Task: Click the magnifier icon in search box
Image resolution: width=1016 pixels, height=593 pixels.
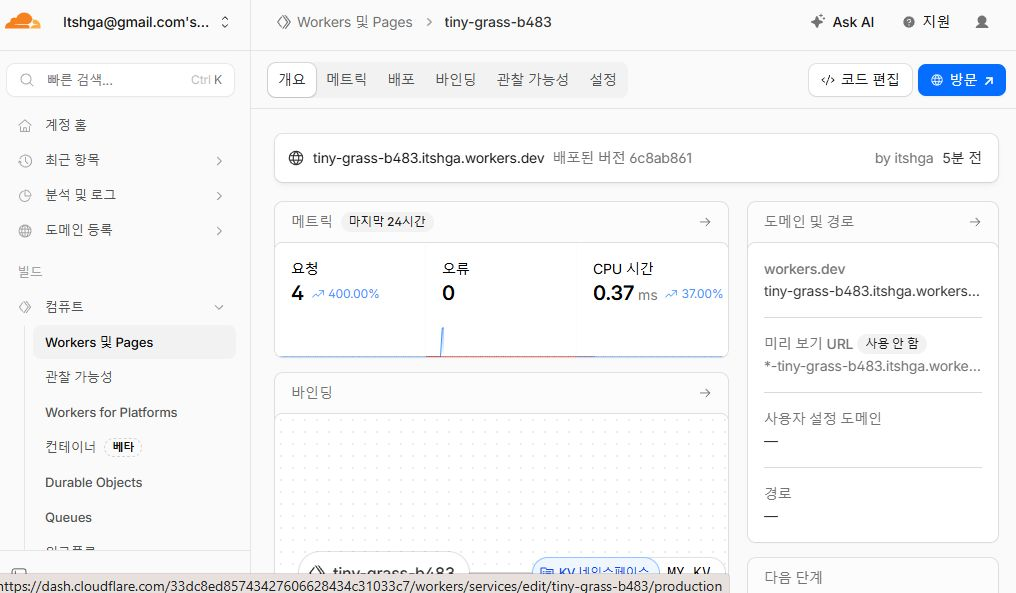Action: (x=27, y=80)
